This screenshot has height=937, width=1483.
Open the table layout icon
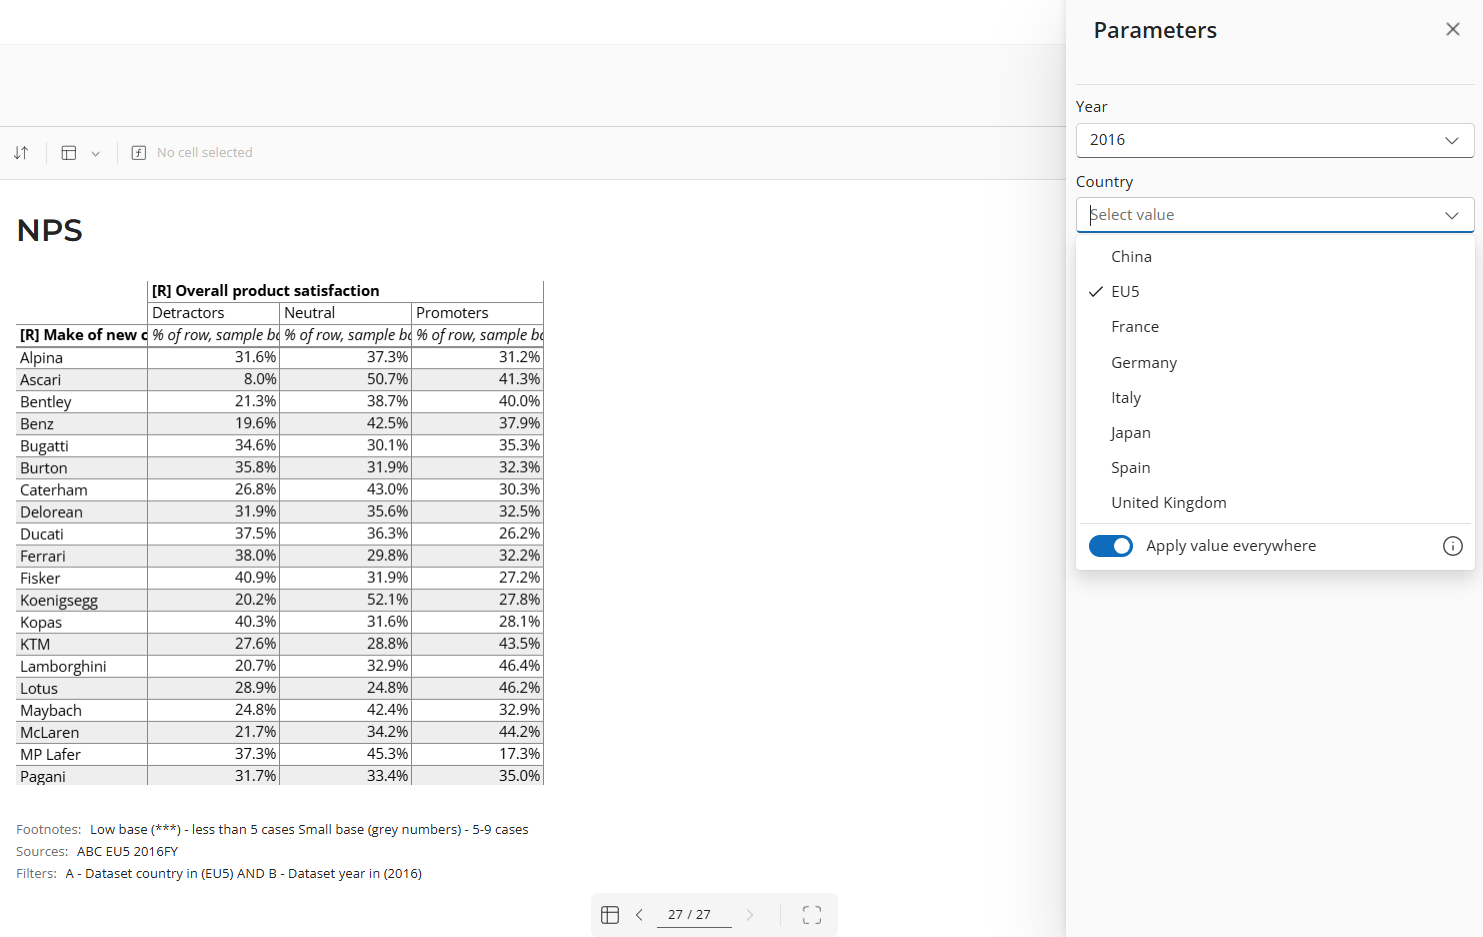pyautogui.click(x=69, y=153)
